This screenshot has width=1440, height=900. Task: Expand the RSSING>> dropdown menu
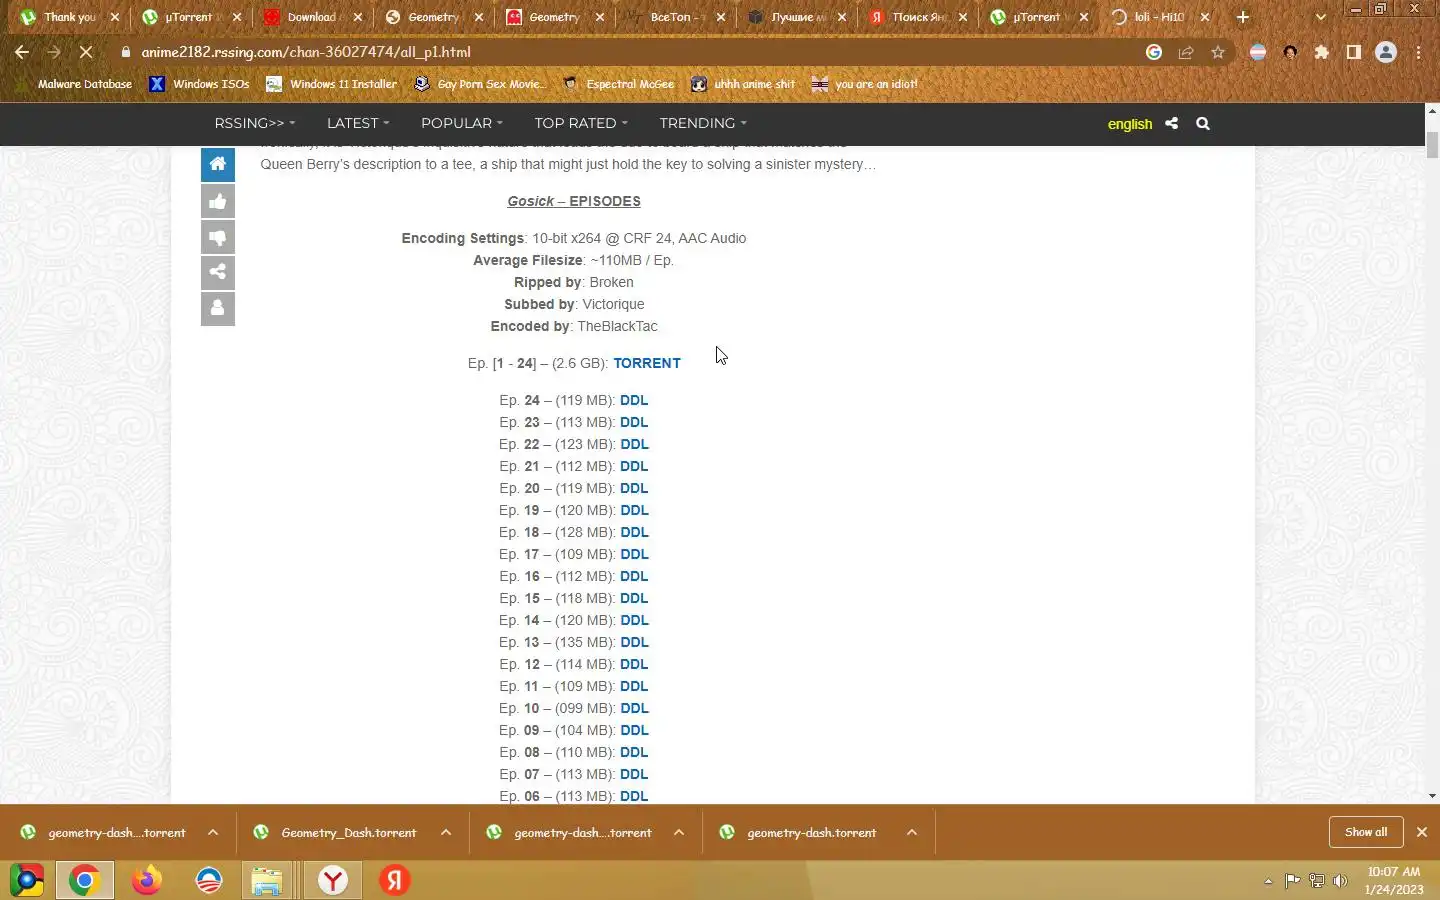pos(255,123)
